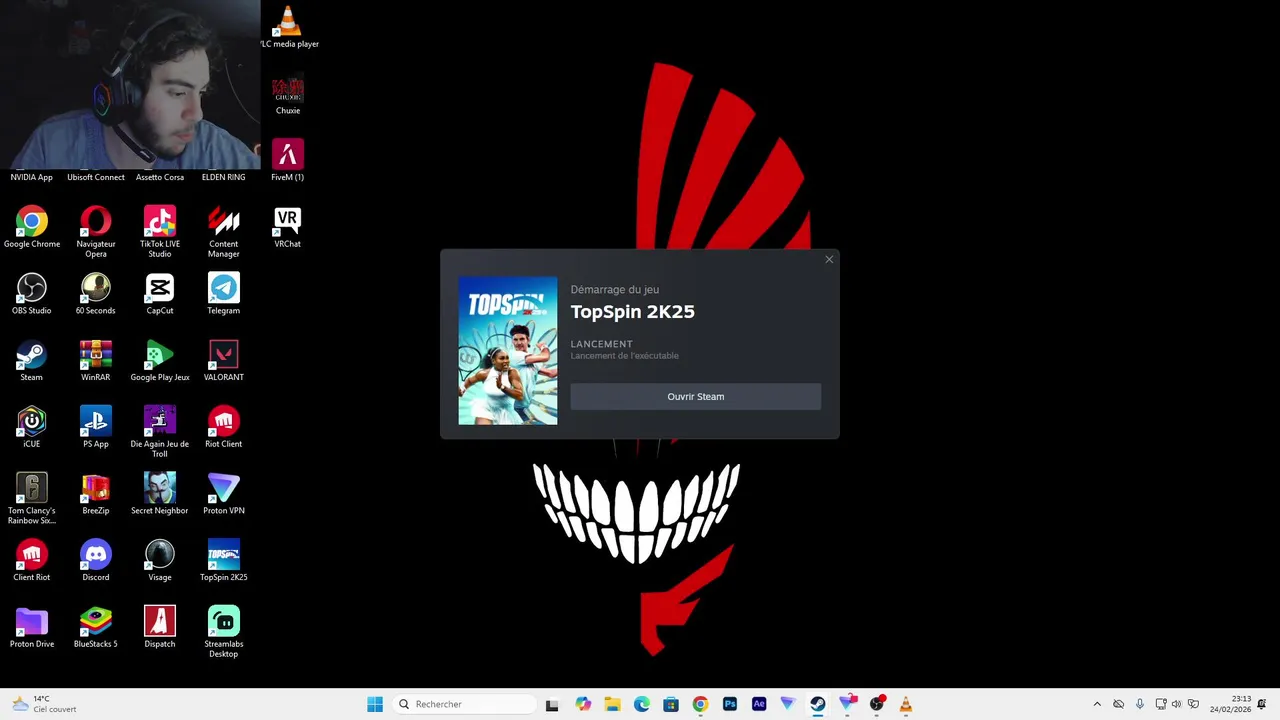This screenshot has width=1280, height=720.
Task: Click the microphone tray icon
Action: [x=1140, y=704]
